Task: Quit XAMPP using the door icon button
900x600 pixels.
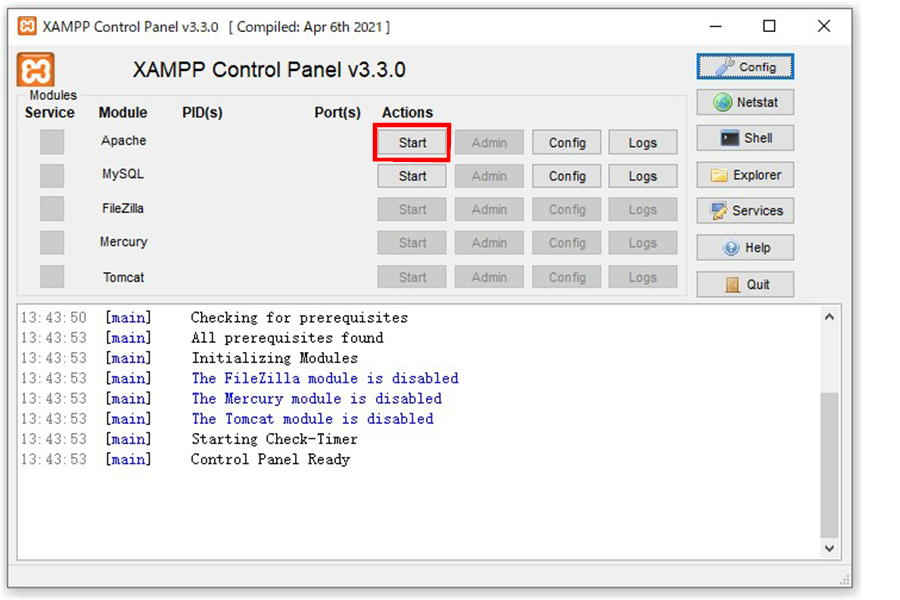Action: pos(745,284)
